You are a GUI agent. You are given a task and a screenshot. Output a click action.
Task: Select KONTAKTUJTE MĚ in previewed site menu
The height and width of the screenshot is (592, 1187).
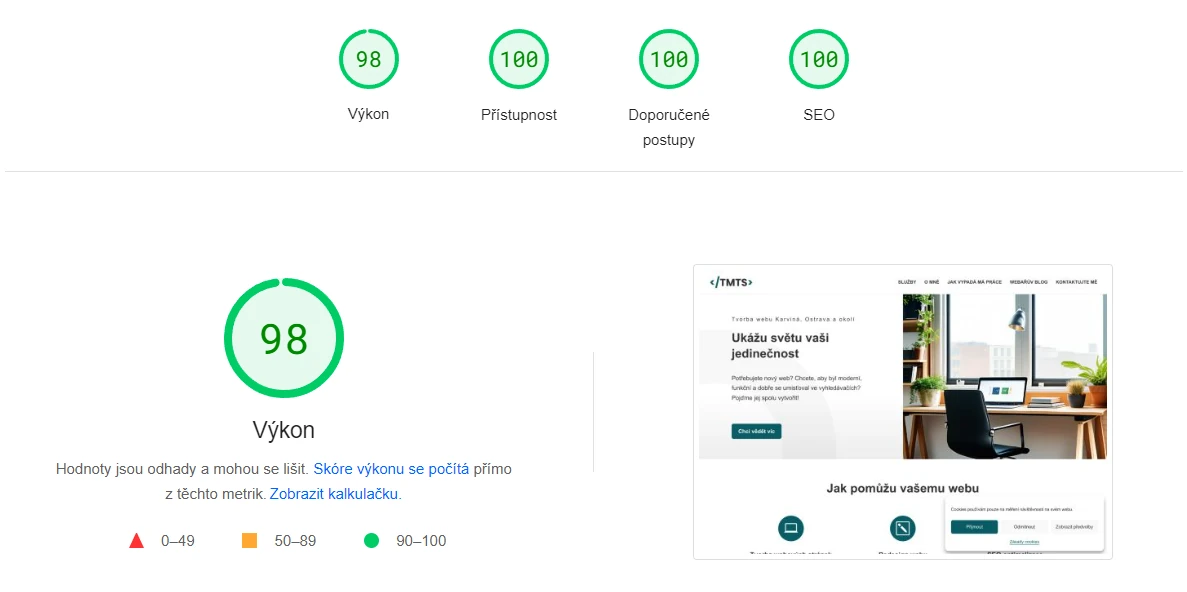click(x=1076, y=282)
